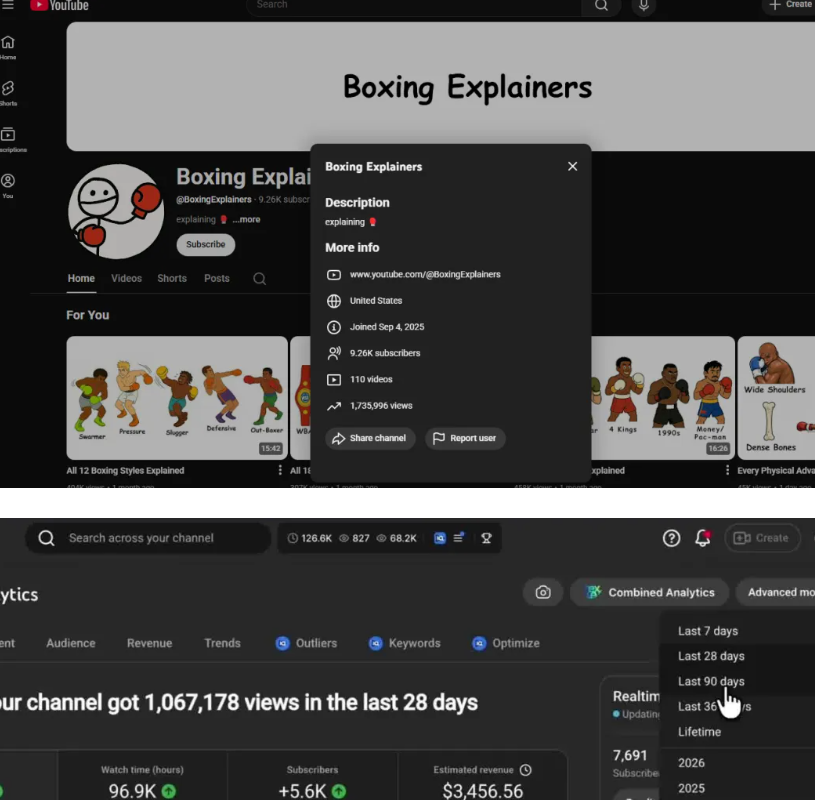Click the camera snapshot icon in Analytics
This screenshot has width=815, height=800.
[543, 592]
